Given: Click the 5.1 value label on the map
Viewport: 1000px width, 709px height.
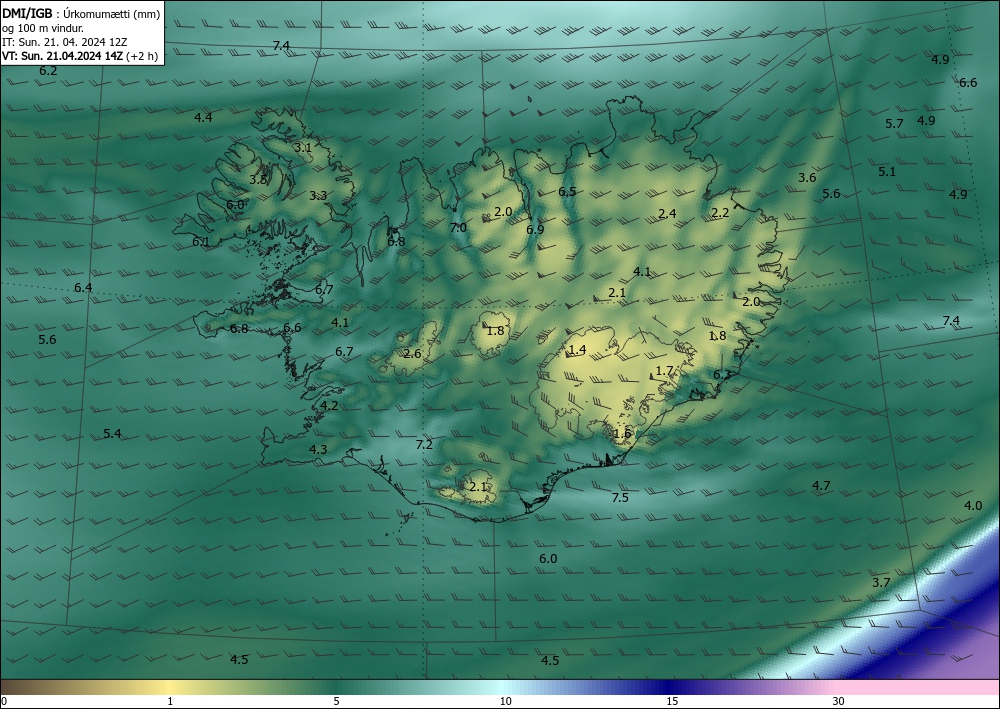Looking at the screenshot, I should (x=887, y=172).
